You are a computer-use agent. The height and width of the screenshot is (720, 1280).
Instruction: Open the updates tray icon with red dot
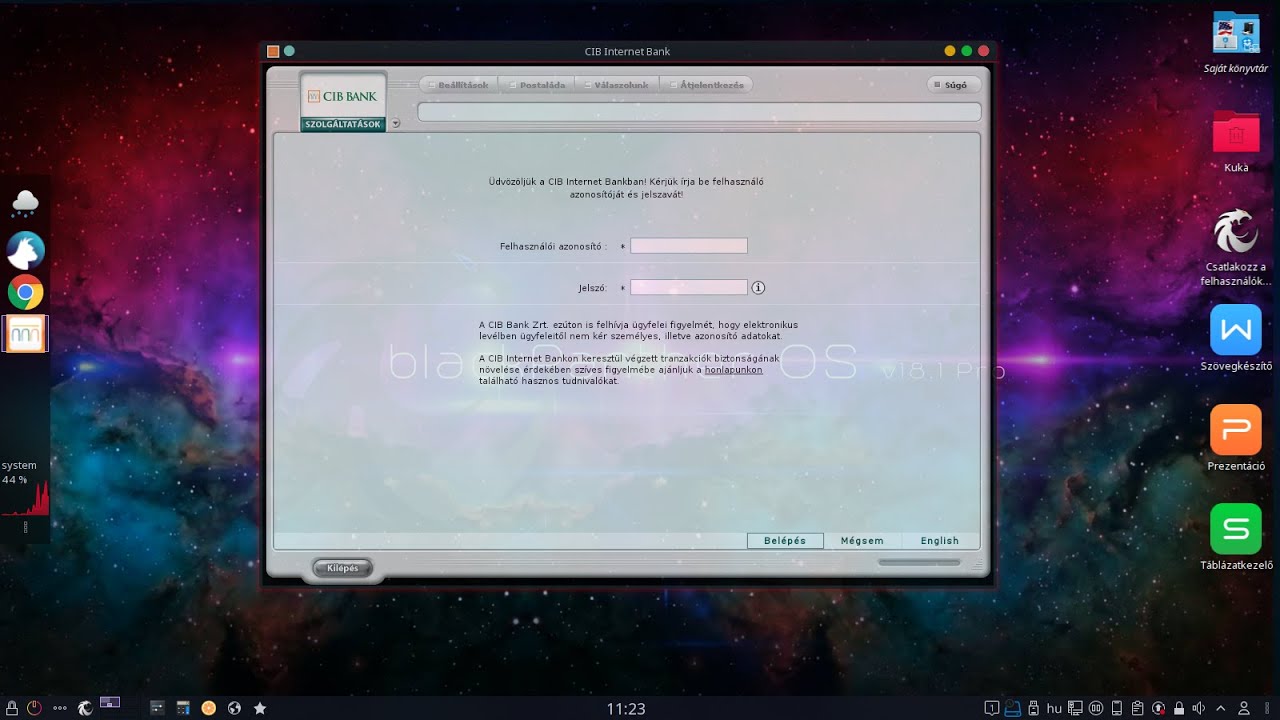point(1159,708)
